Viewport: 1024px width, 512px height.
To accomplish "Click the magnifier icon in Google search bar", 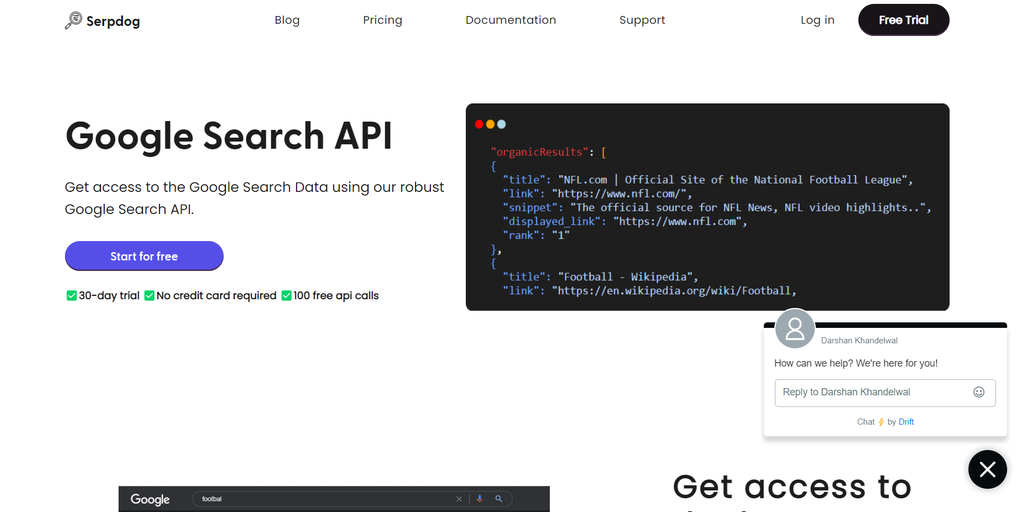I will (x=499, y=499).
